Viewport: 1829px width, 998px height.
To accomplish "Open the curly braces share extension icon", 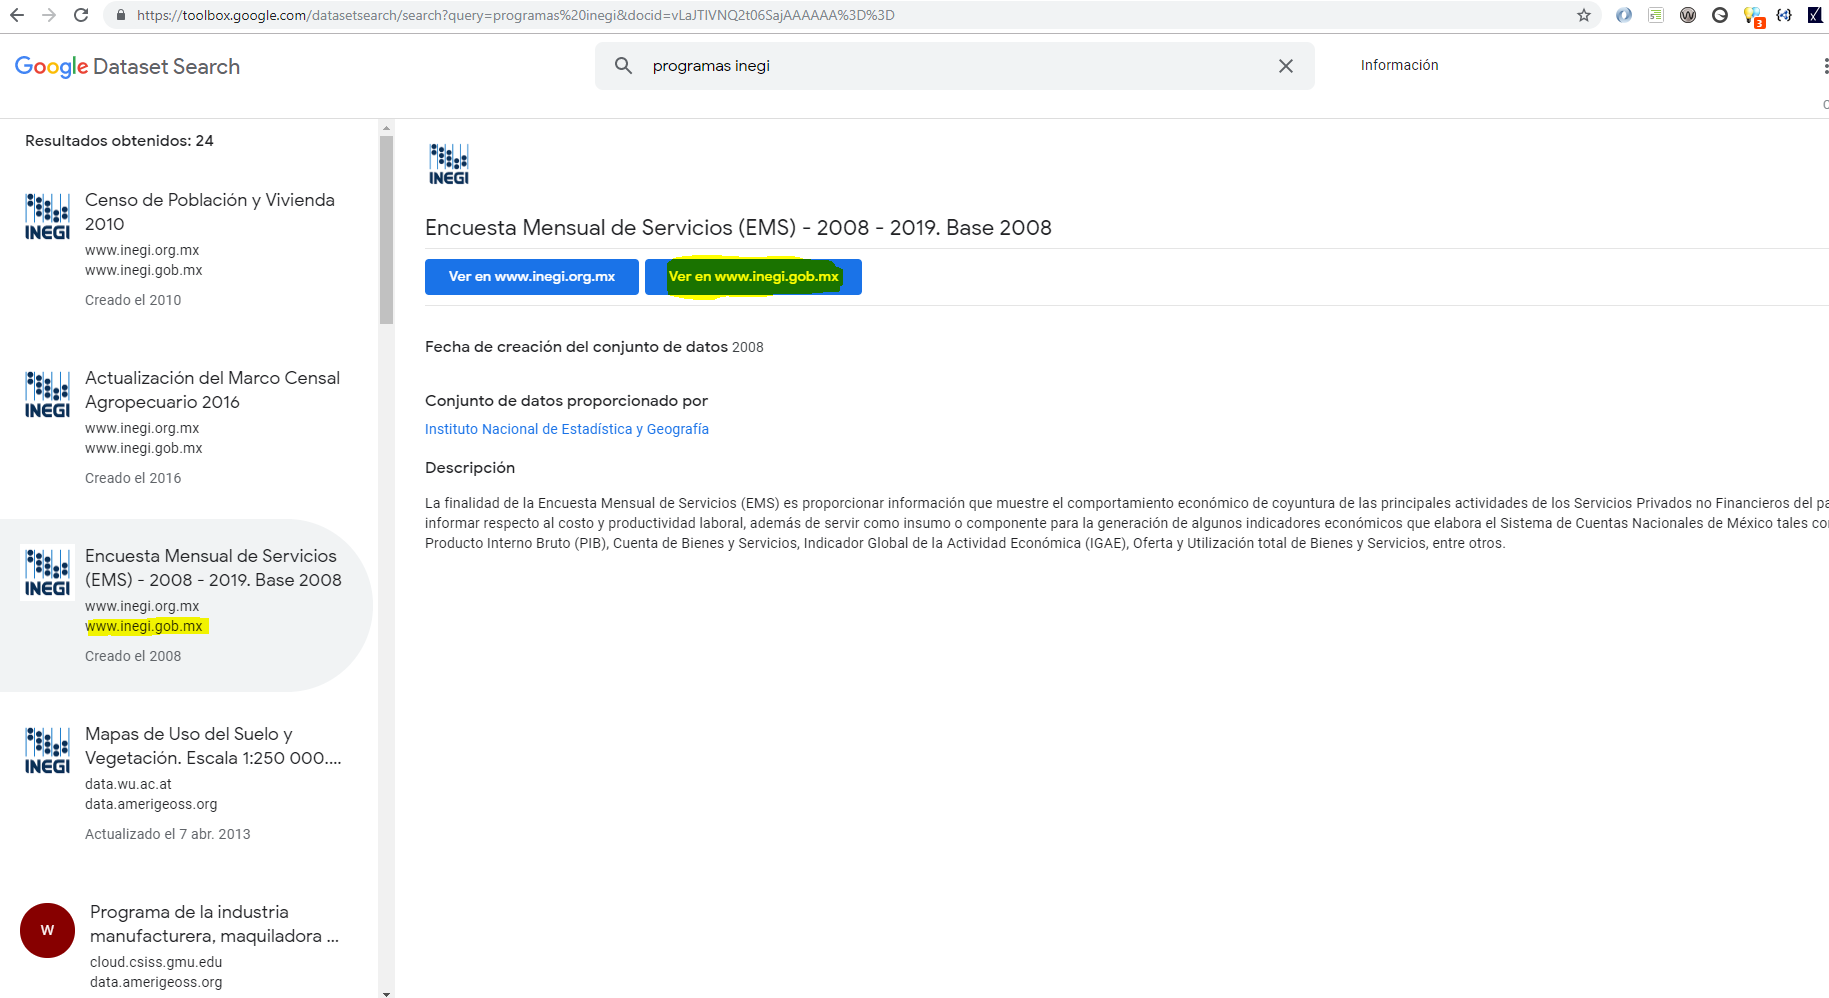I will pos(1784,15).
